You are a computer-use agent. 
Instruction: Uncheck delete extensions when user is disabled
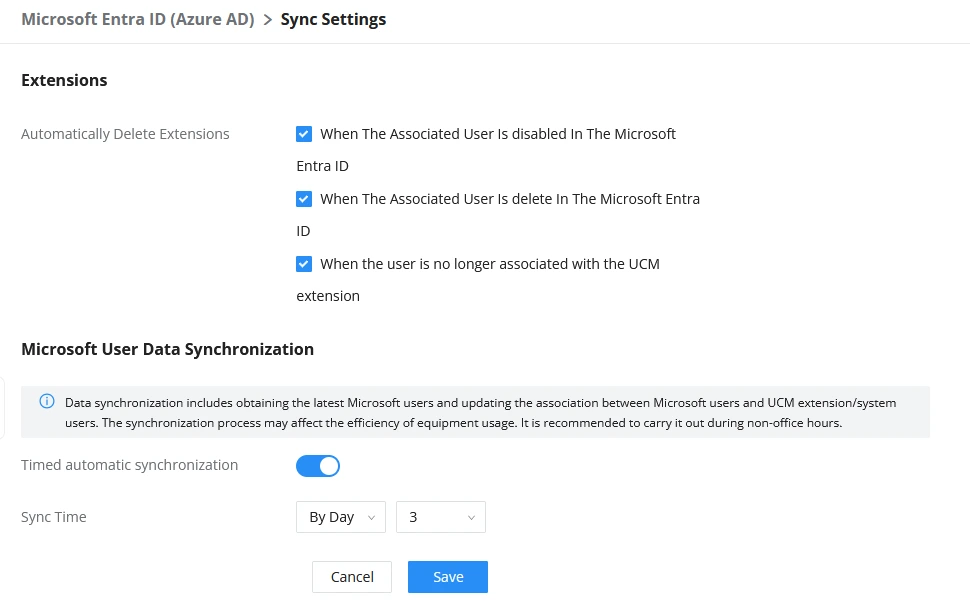tap(304, 134)
